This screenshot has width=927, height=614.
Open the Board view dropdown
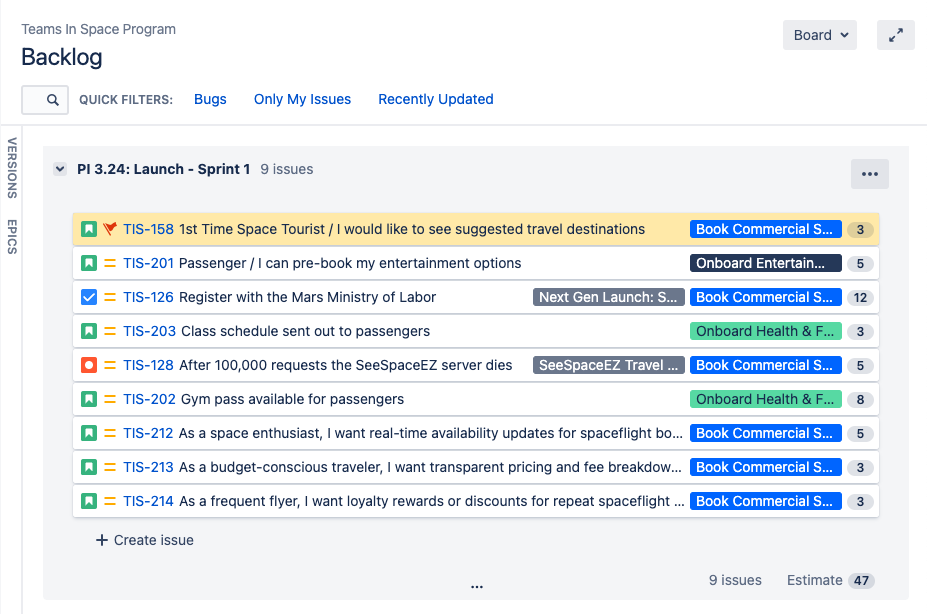pos(819,34)
